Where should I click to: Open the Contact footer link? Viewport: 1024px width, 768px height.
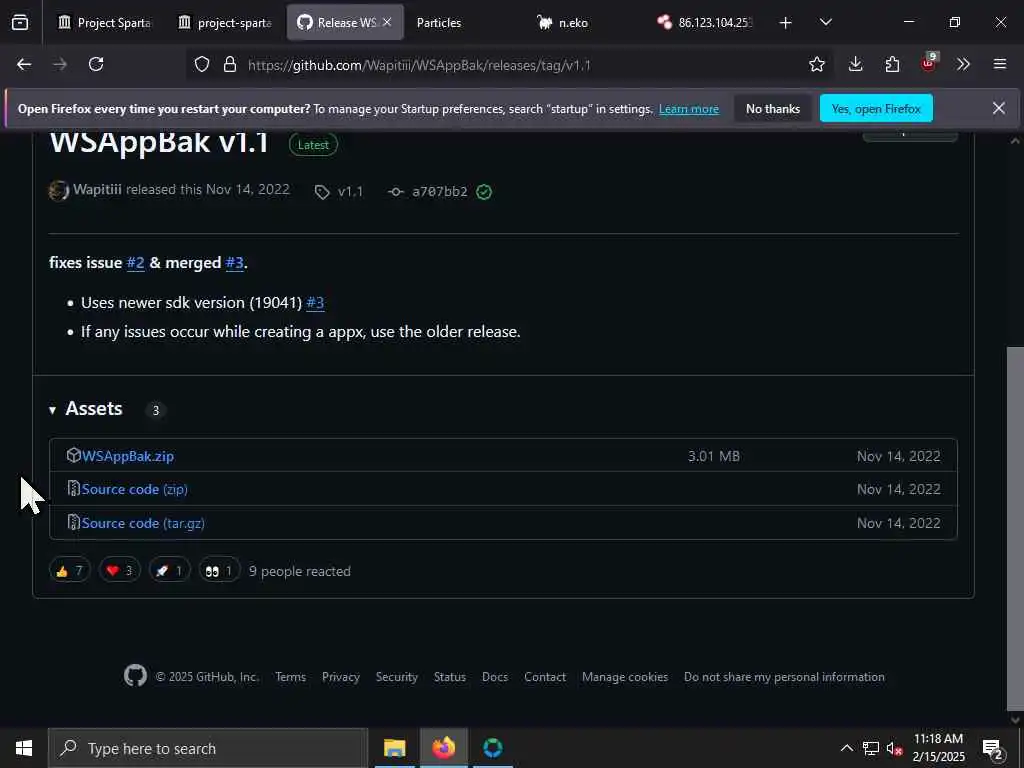[x=545, y=677]
